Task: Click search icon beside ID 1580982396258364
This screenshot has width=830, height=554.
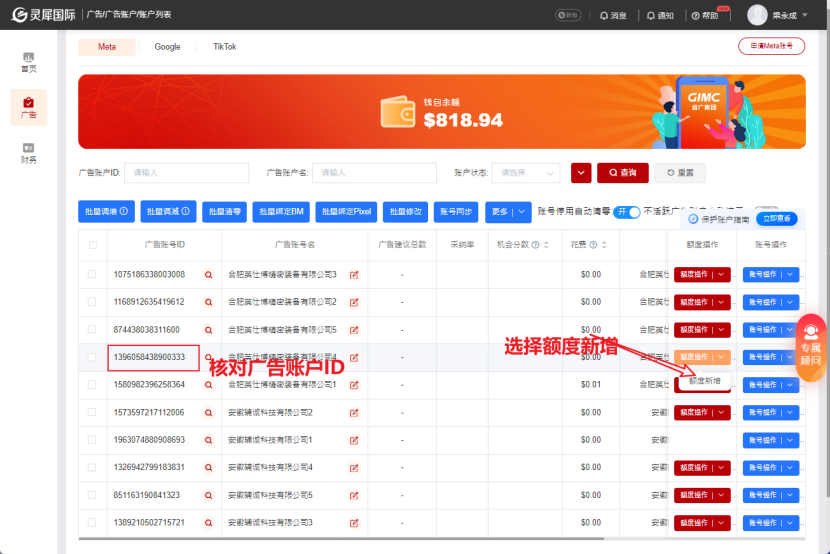Action: pyautogui.click(x=209, y=385)
